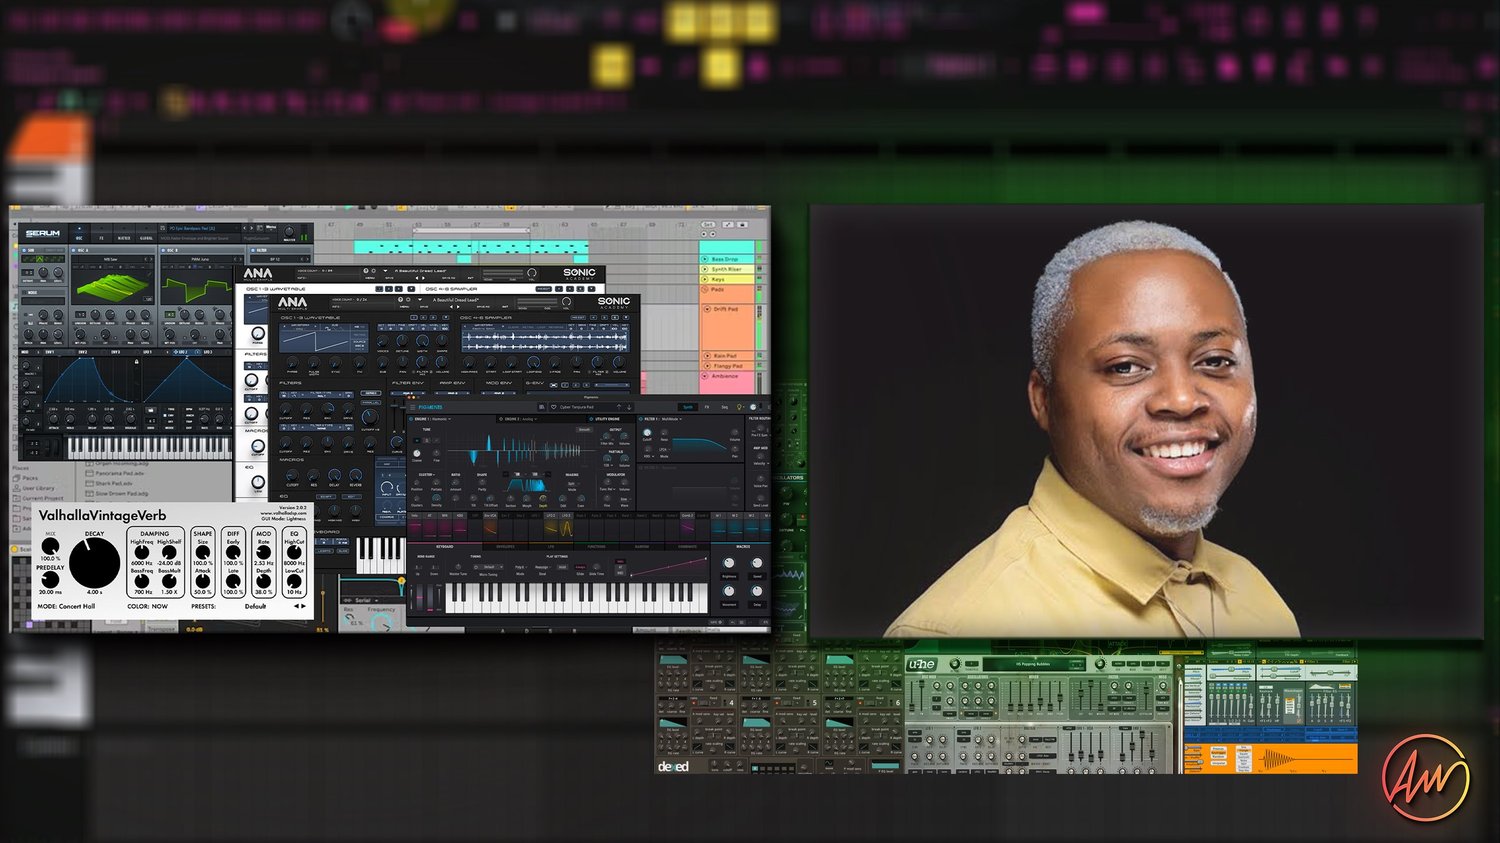Click the Pigments hamburger menu icon
Image resolution: width=1500 pixels, height=843 pixels.
(x=413, y=407)
